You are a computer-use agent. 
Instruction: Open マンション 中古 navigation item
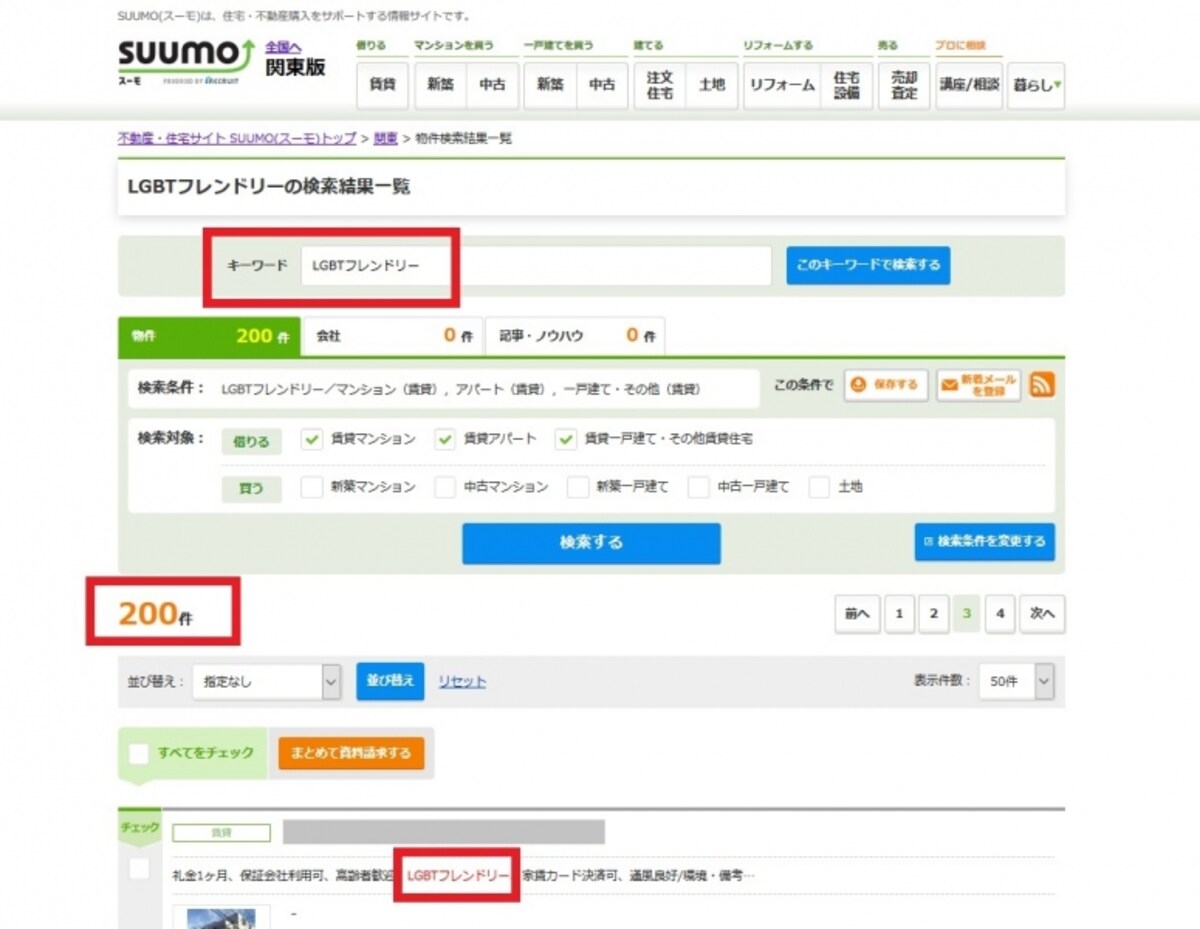point(492,85)
